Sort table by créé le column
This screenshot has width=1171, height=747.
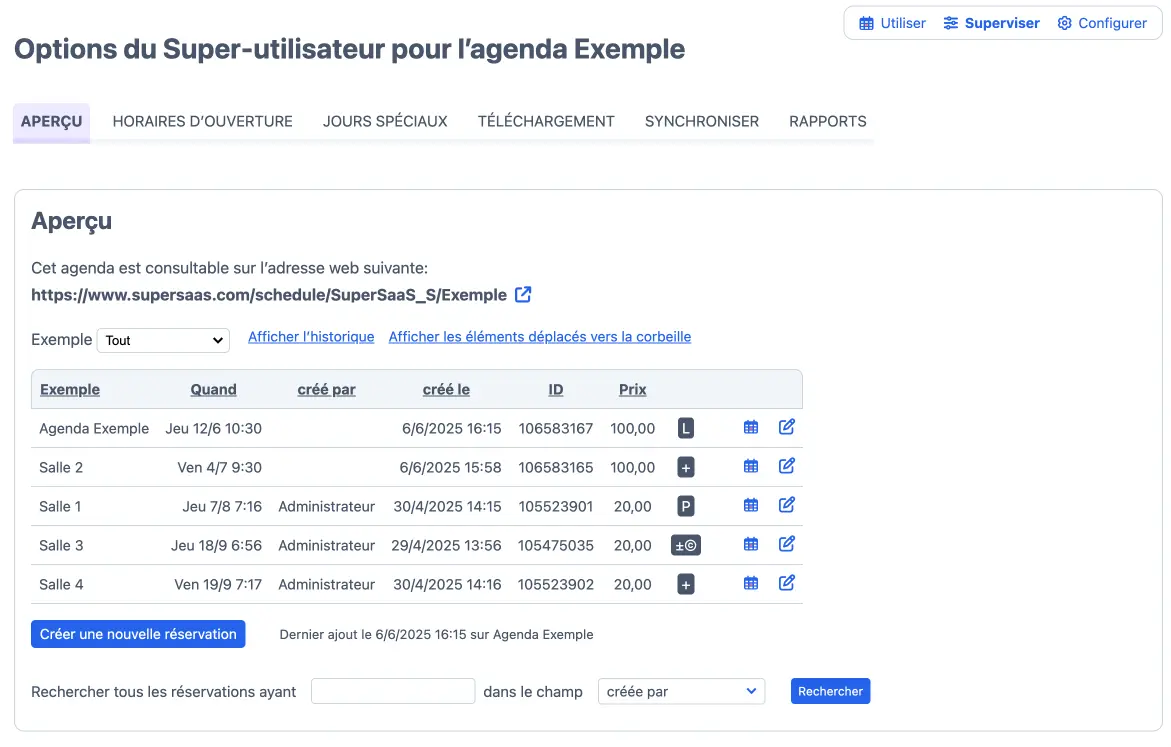pos(446,389)
